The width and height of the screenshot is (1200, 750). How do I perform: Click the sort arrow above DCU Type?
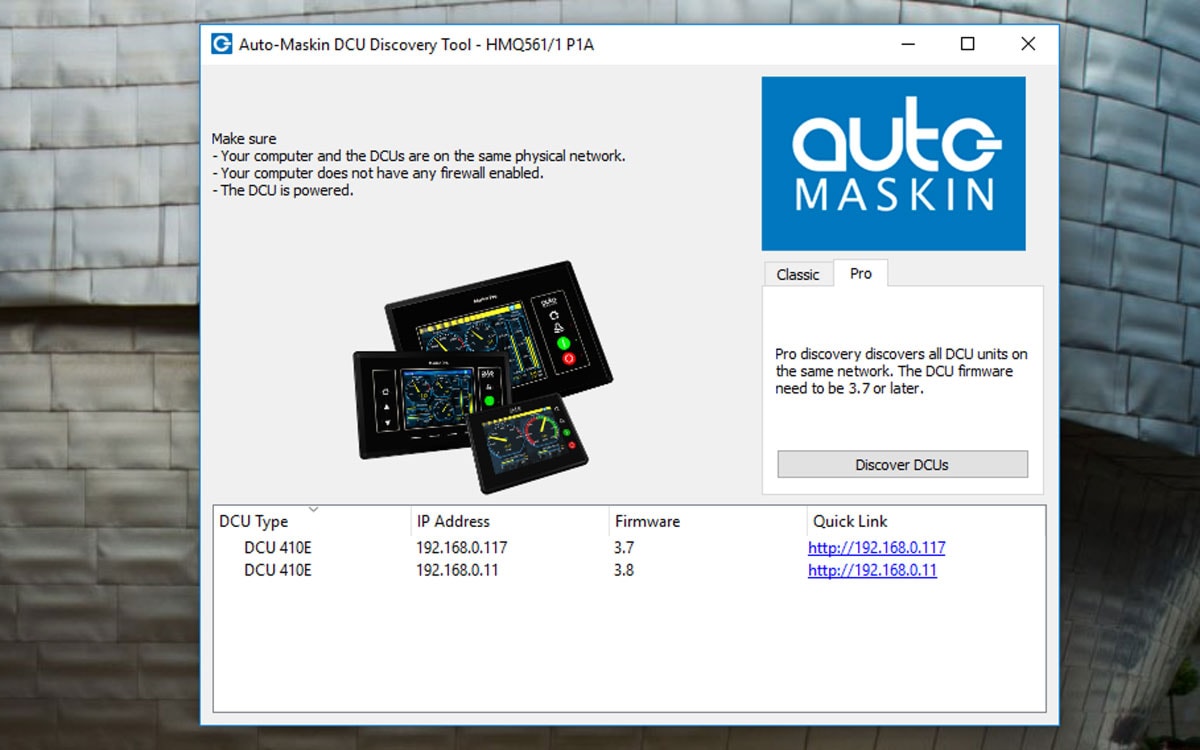[x=313, y=510]
